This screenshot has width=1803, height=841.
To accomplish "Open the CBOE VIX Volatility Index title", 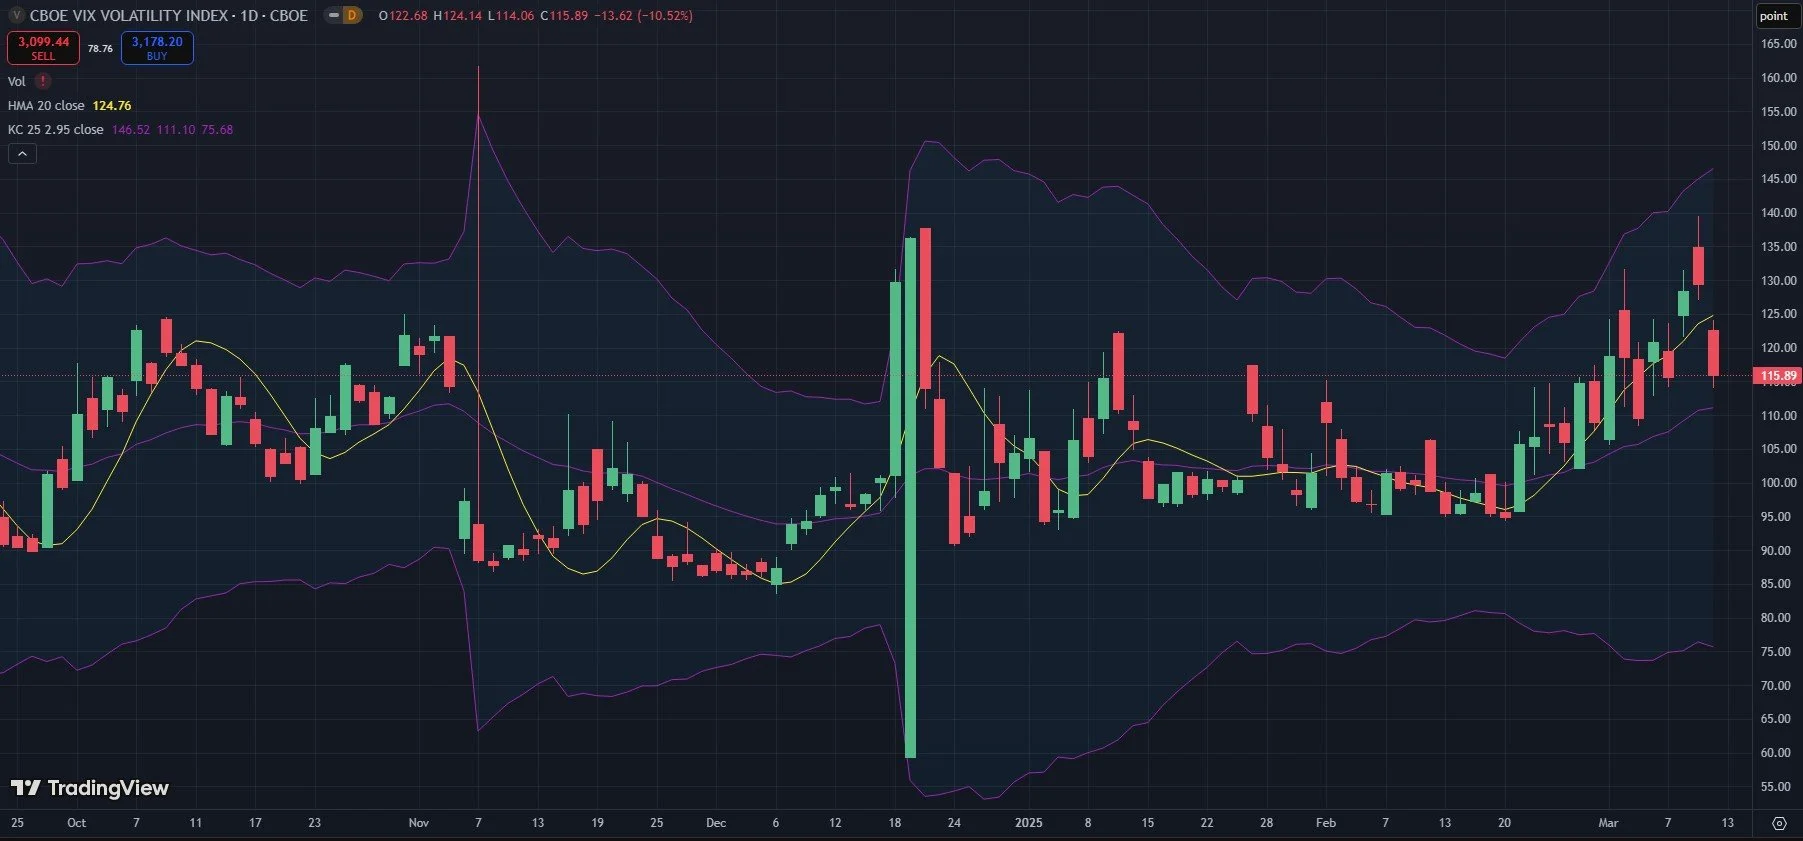I will [168, 15].
